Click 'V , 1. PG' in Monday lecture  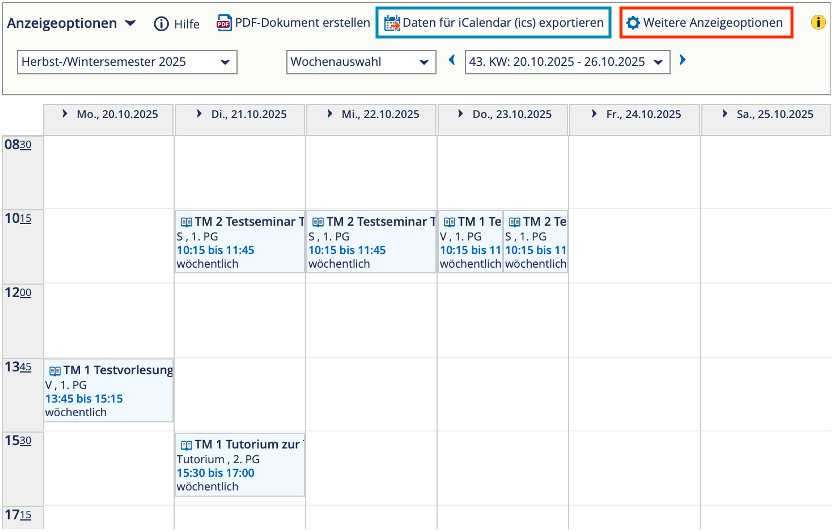pos(66,385)
